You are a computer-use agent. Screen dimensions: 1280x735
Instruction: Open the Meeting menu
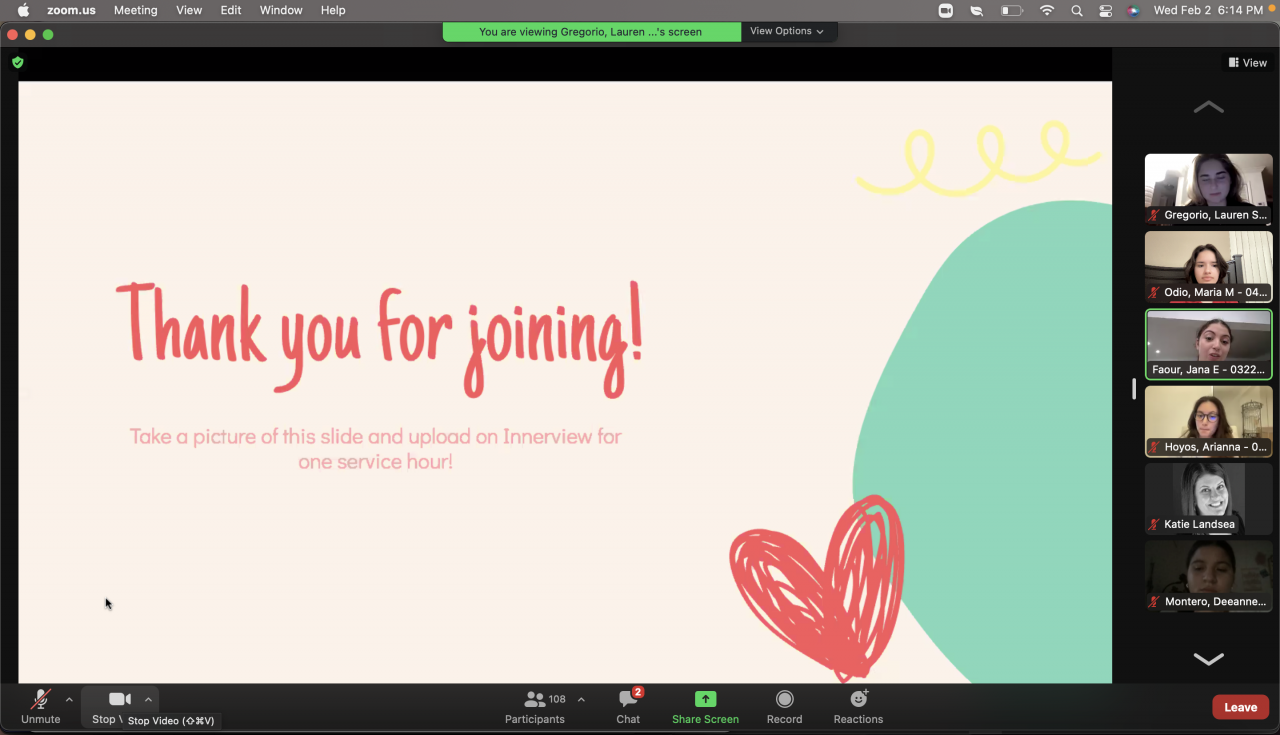click(x=135, y=10)
